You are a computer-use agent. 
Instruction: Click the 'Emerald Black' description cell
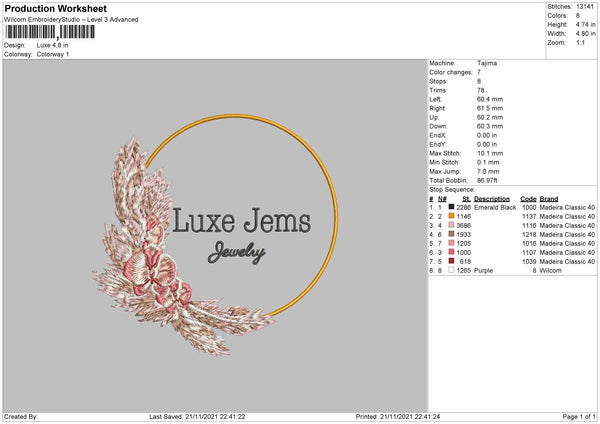pos(495,207)
